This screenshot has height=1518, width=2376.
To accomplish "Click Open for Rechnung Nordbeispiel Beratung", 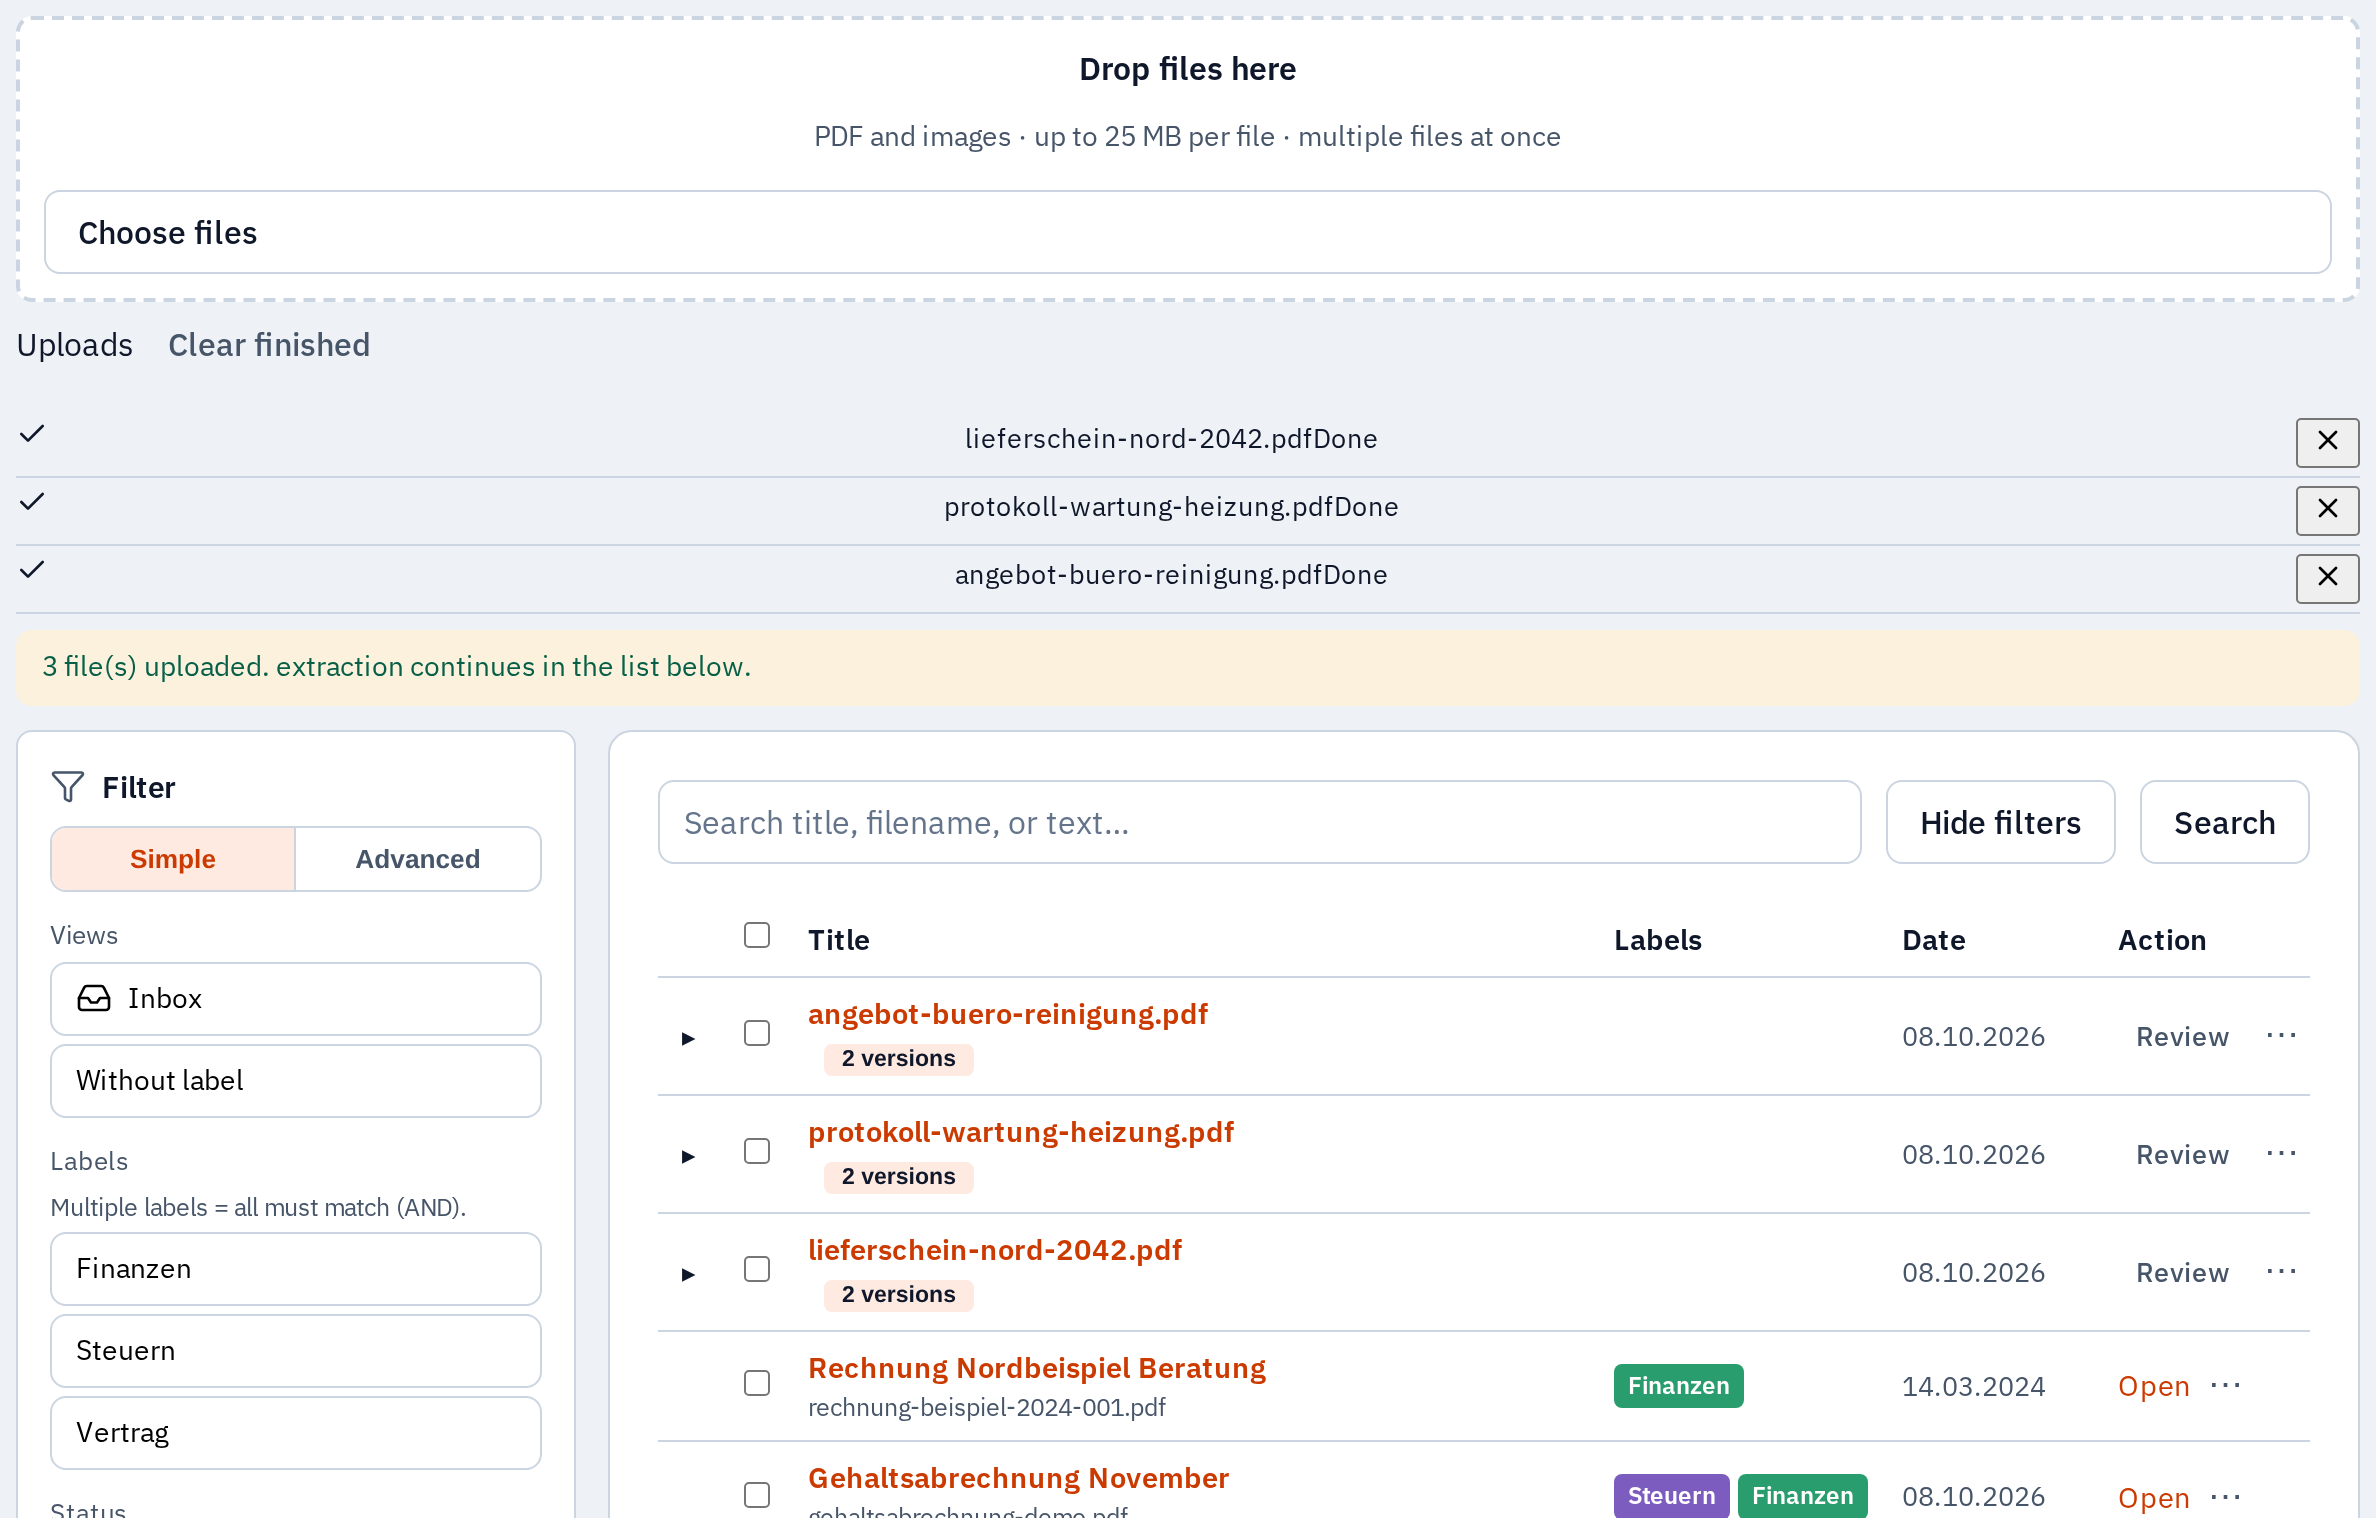I will point(2153,1387).
